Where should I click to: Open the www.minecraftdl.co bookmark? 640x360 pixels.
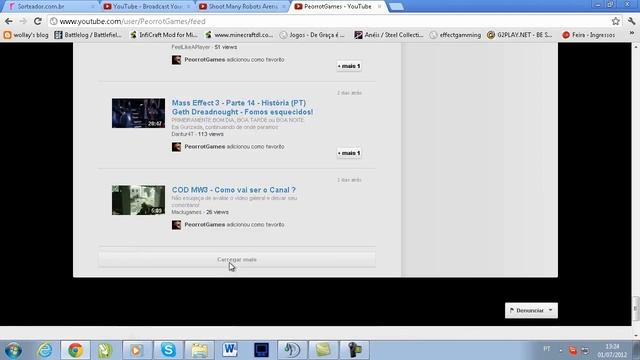click(x=239, y=35)
